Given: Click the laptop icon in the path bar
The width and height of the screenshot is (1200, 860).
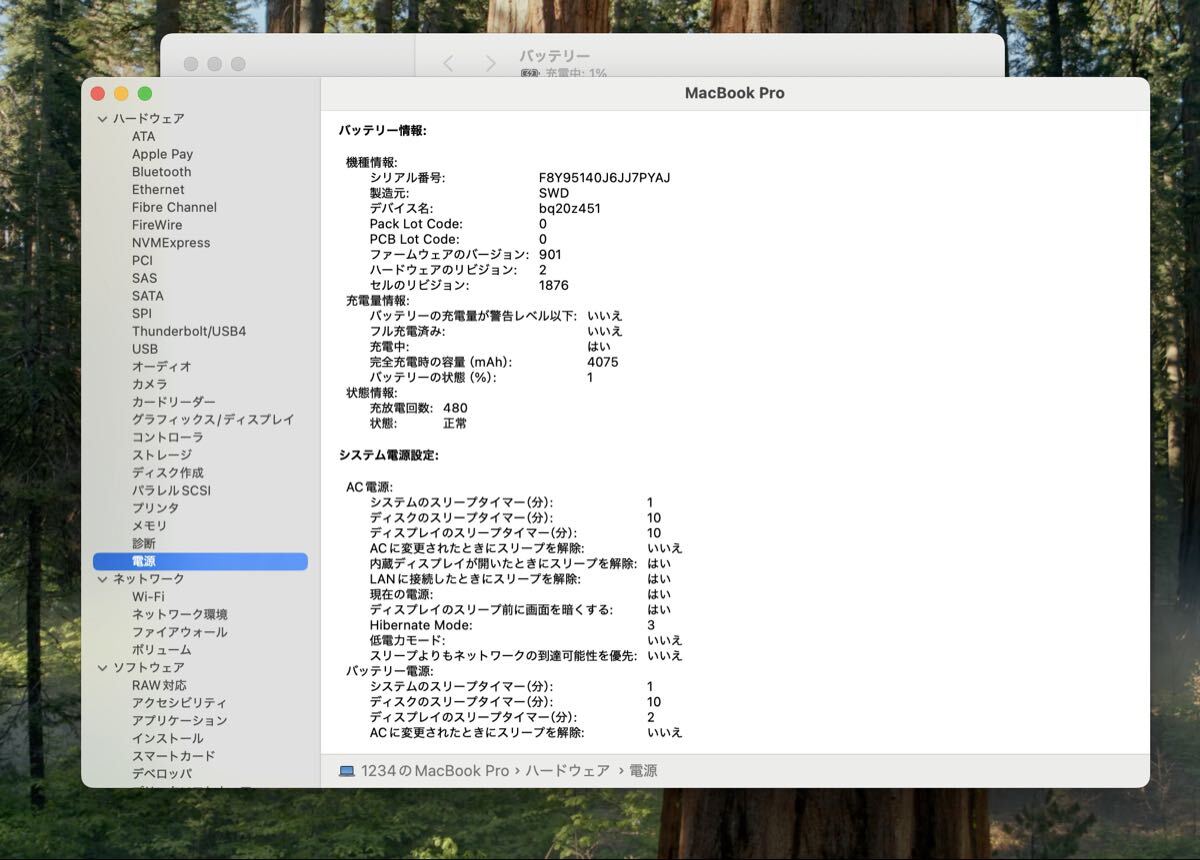Looking at the screenshot, I should (347, 771).
